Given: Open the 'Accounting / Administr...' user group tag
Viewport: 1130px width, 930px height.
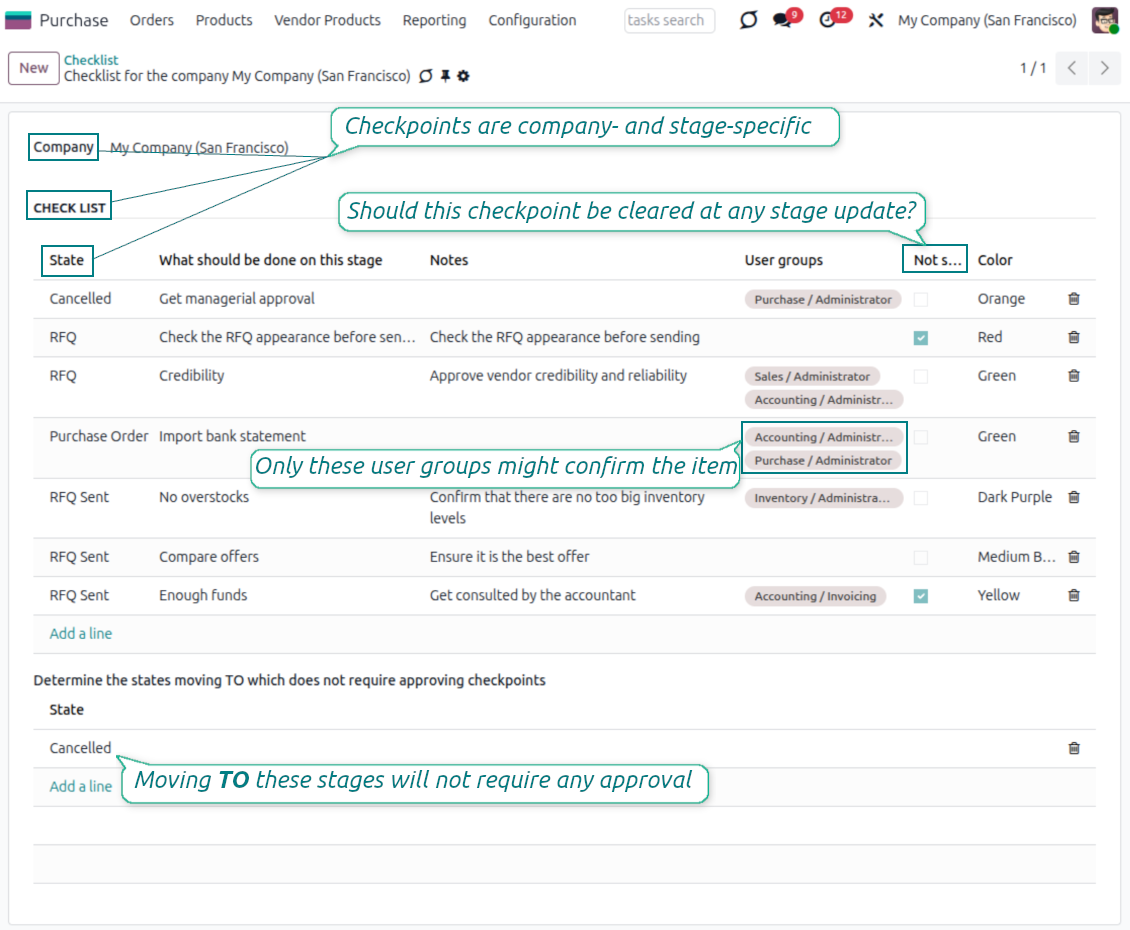Looking at the screenshot, I should [823, 437].
